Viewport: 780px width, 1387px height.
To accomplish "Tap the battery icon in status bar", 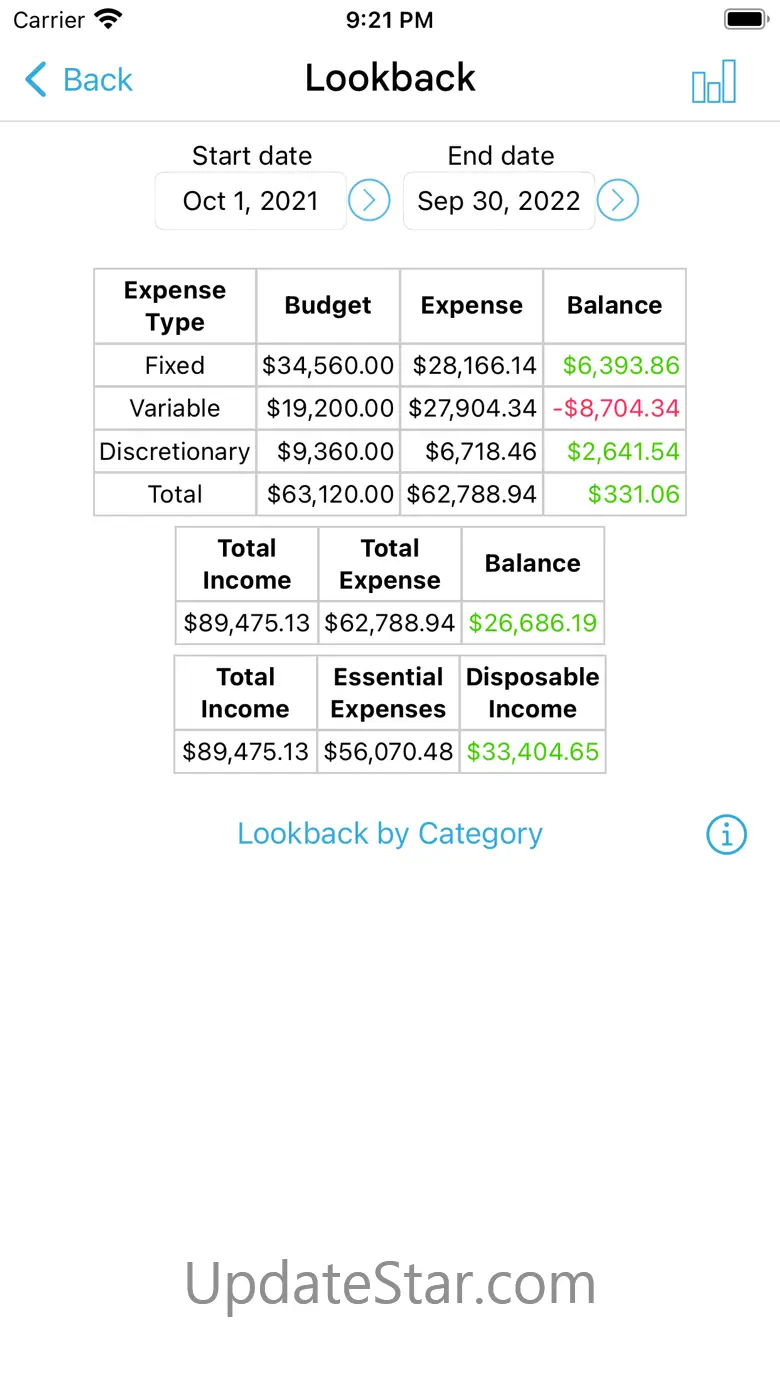I will [x=745, y=19].
